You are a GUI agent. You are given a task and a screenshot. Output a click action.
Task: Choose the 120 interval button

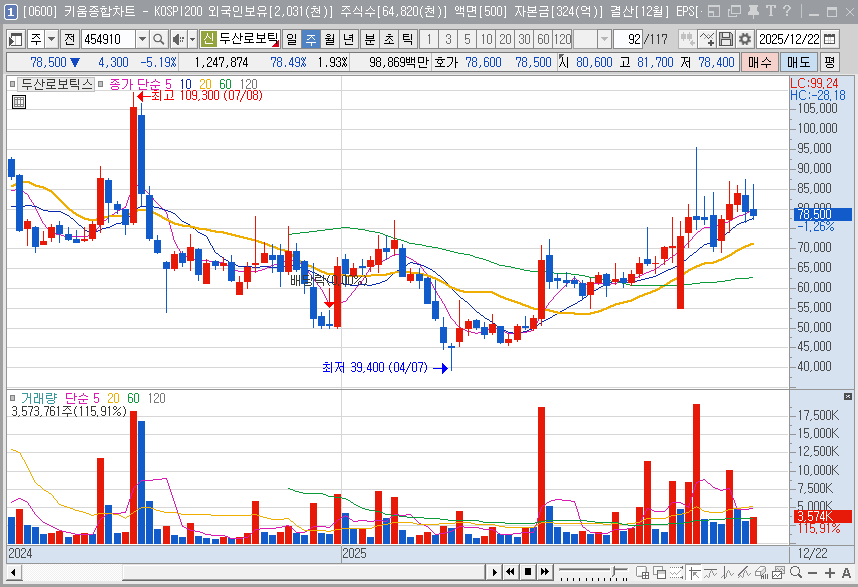coord(563,39)
